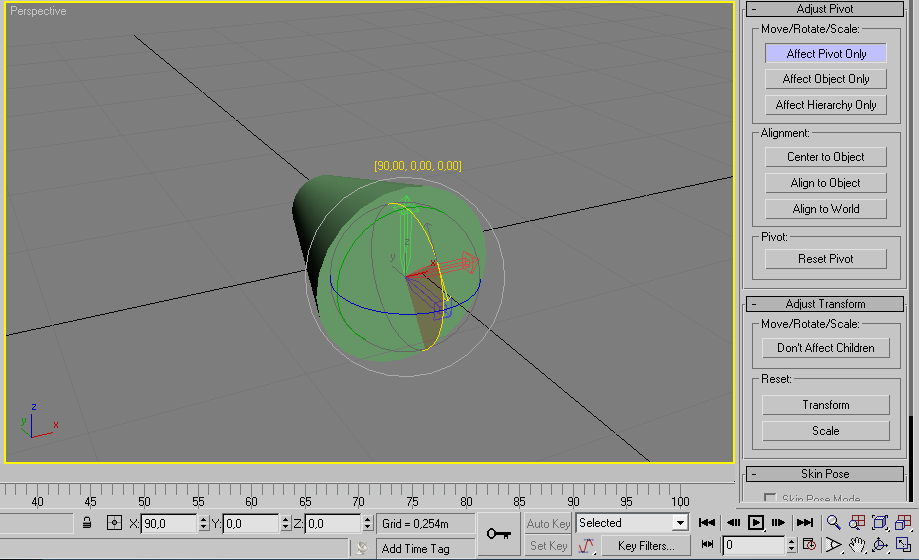The image size is (919, 560).
Task: Click the X coordinate input field
Action: coord(168,523)
